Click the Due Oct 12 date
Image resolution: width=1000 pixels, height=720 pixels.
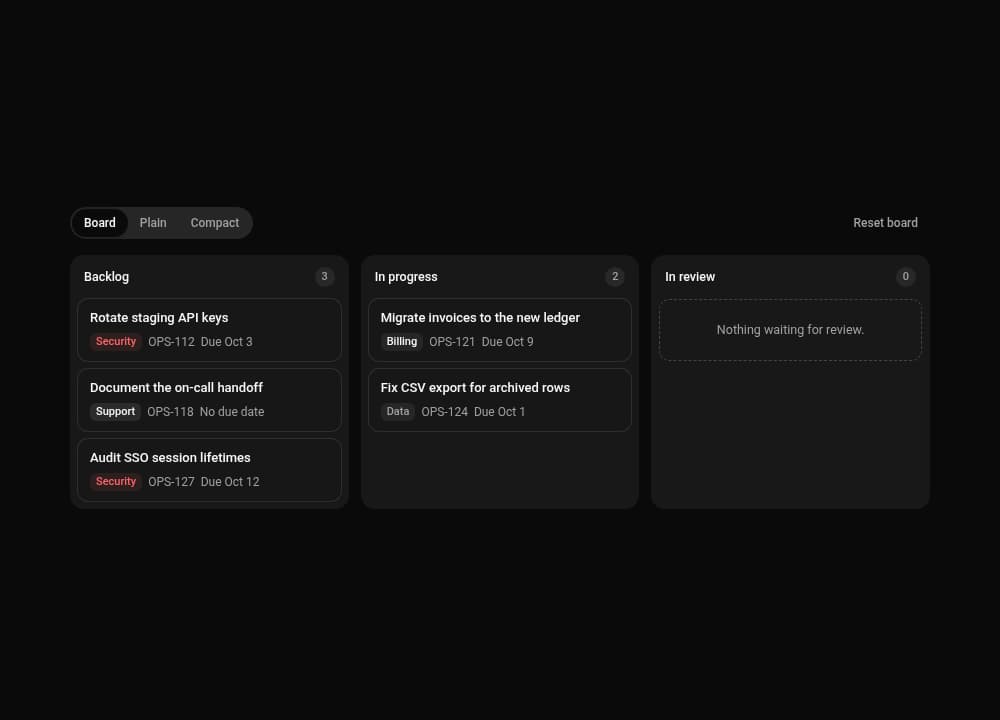pyautogui.click(x=230, y=482)
